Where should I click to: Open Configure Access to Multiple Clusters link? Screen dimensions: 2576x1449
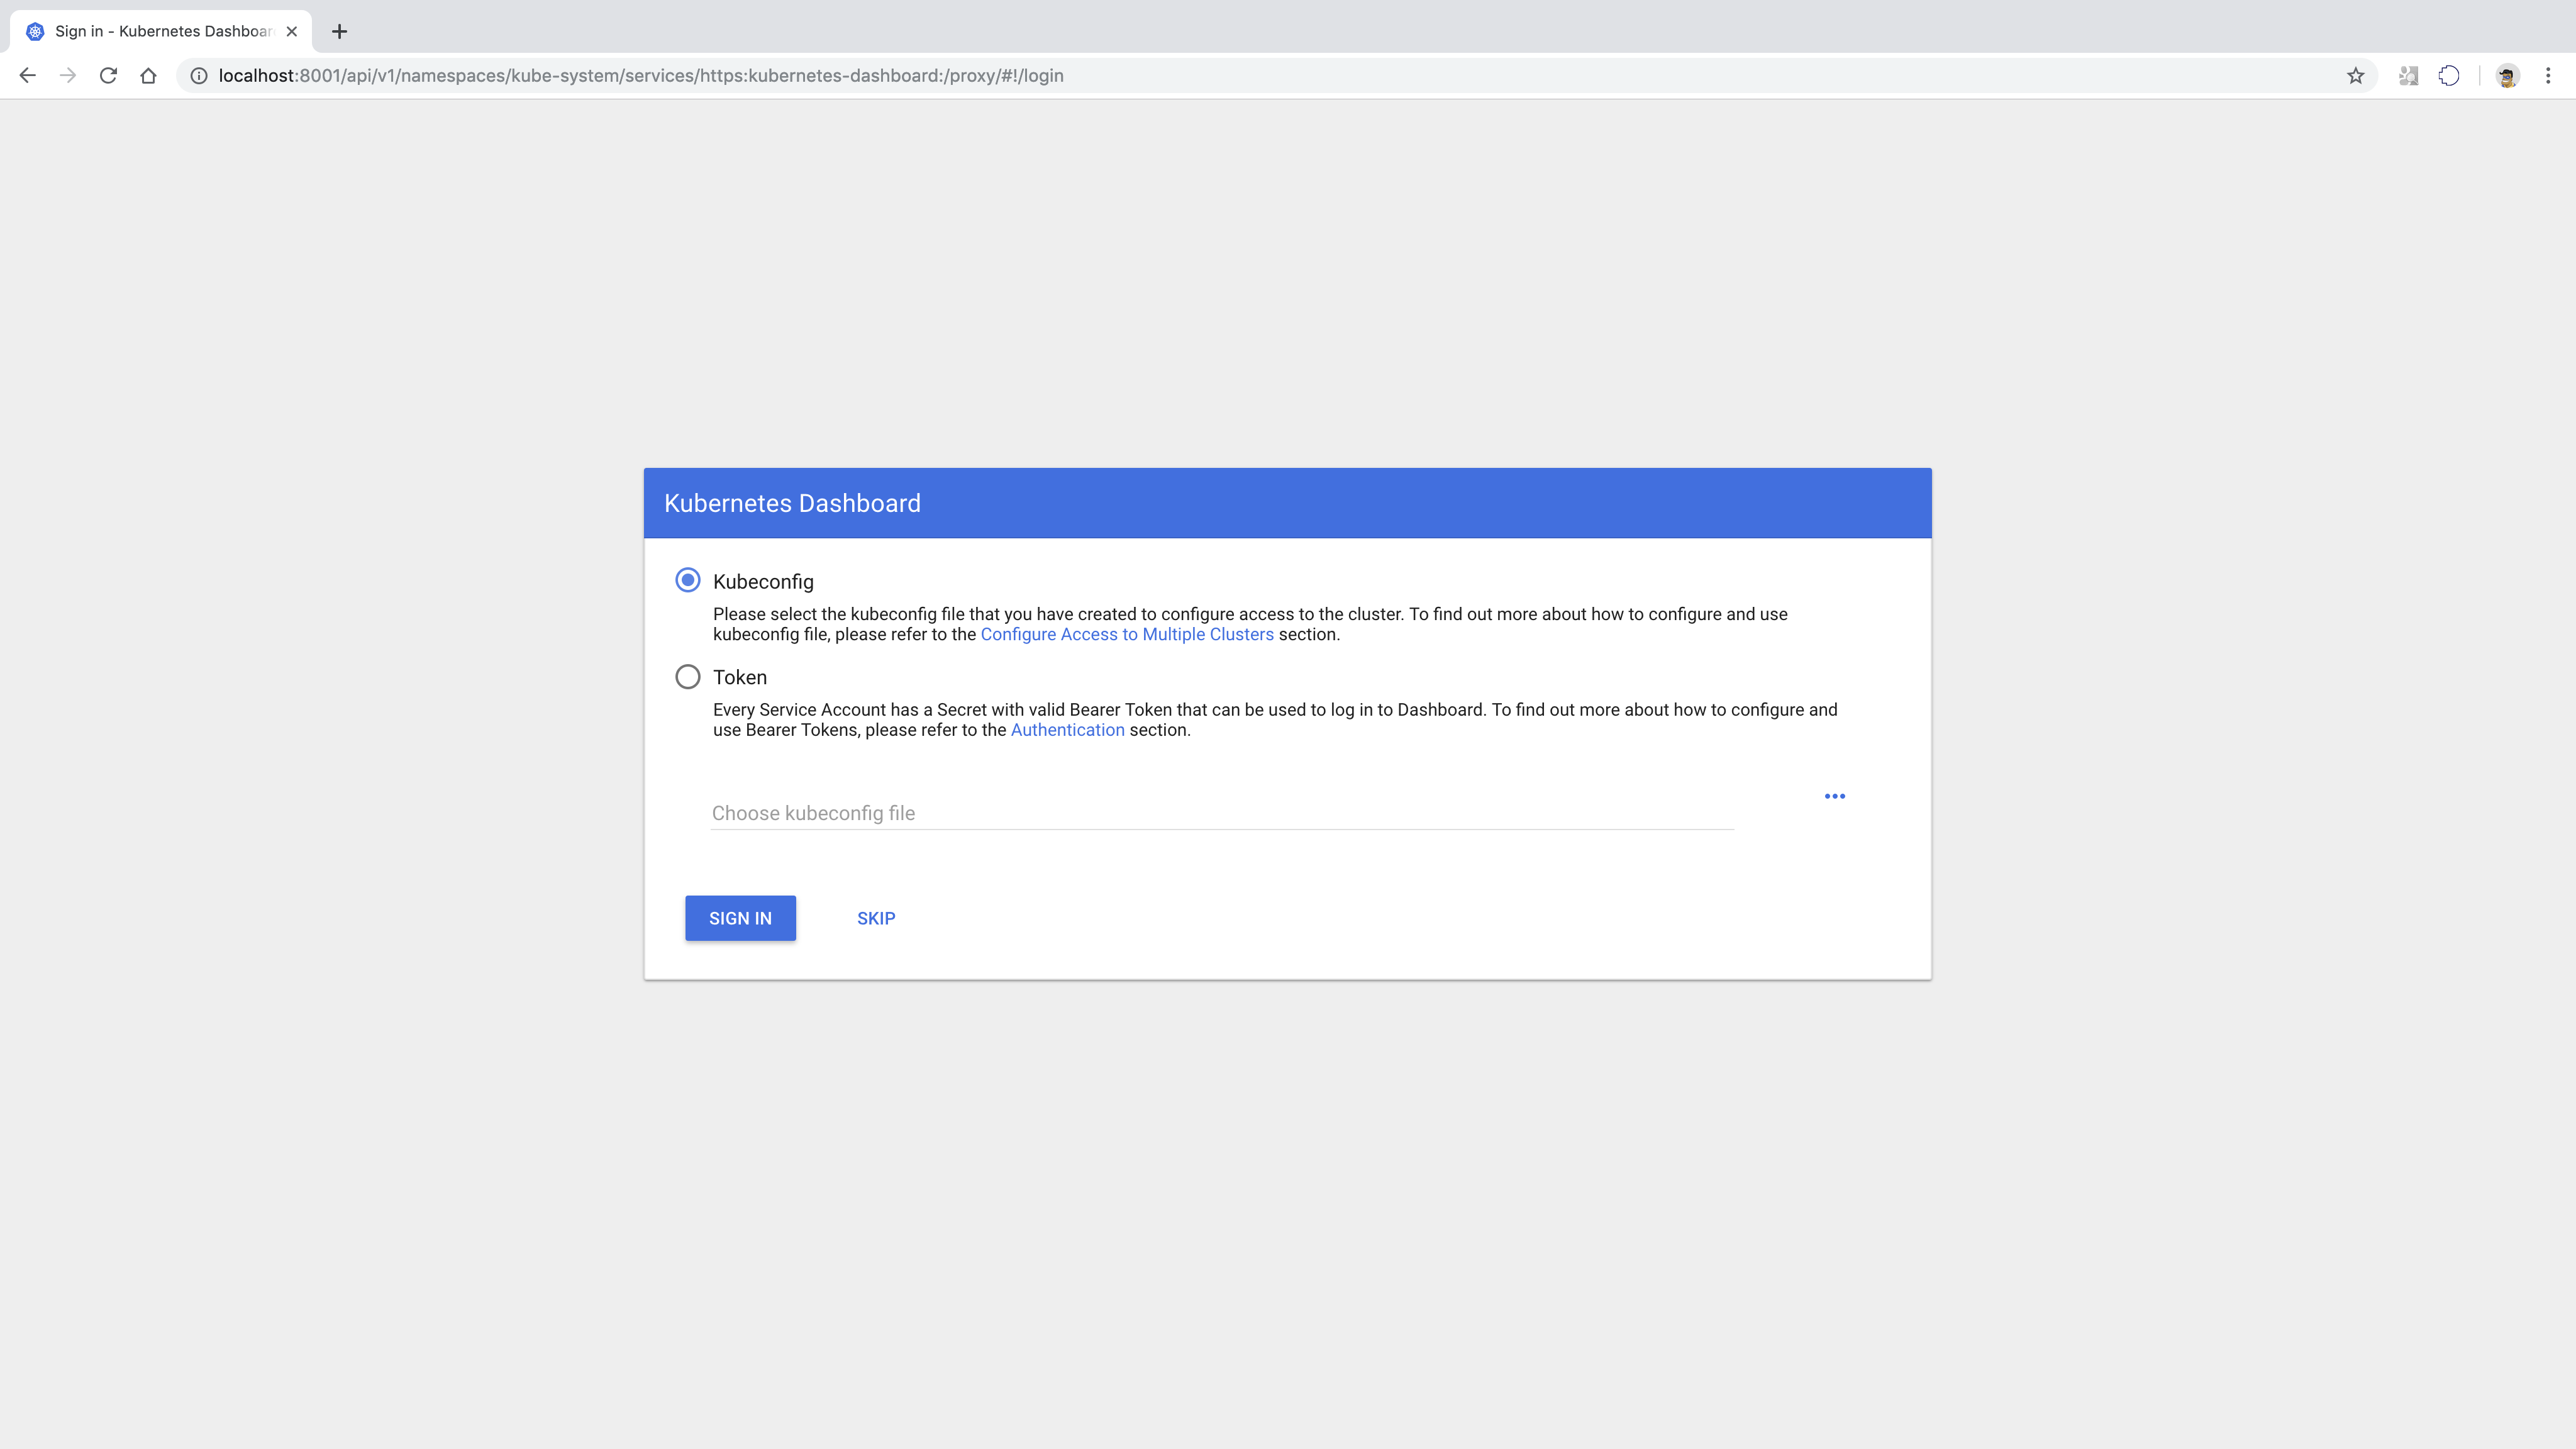(x=1127, y=635)
